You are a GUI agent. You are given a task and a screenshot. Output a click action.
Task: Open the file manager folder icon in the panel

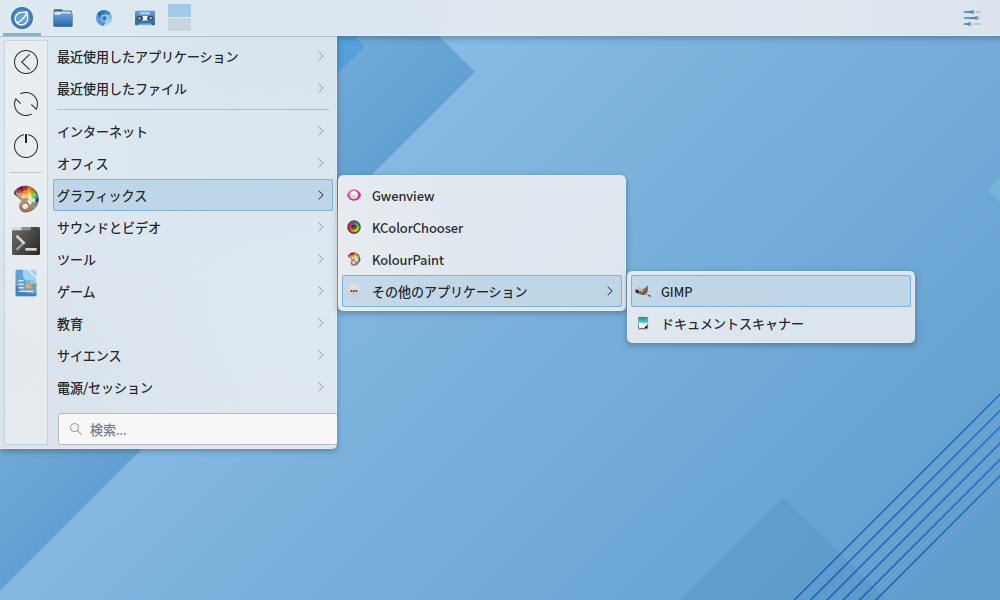[62, 18]
